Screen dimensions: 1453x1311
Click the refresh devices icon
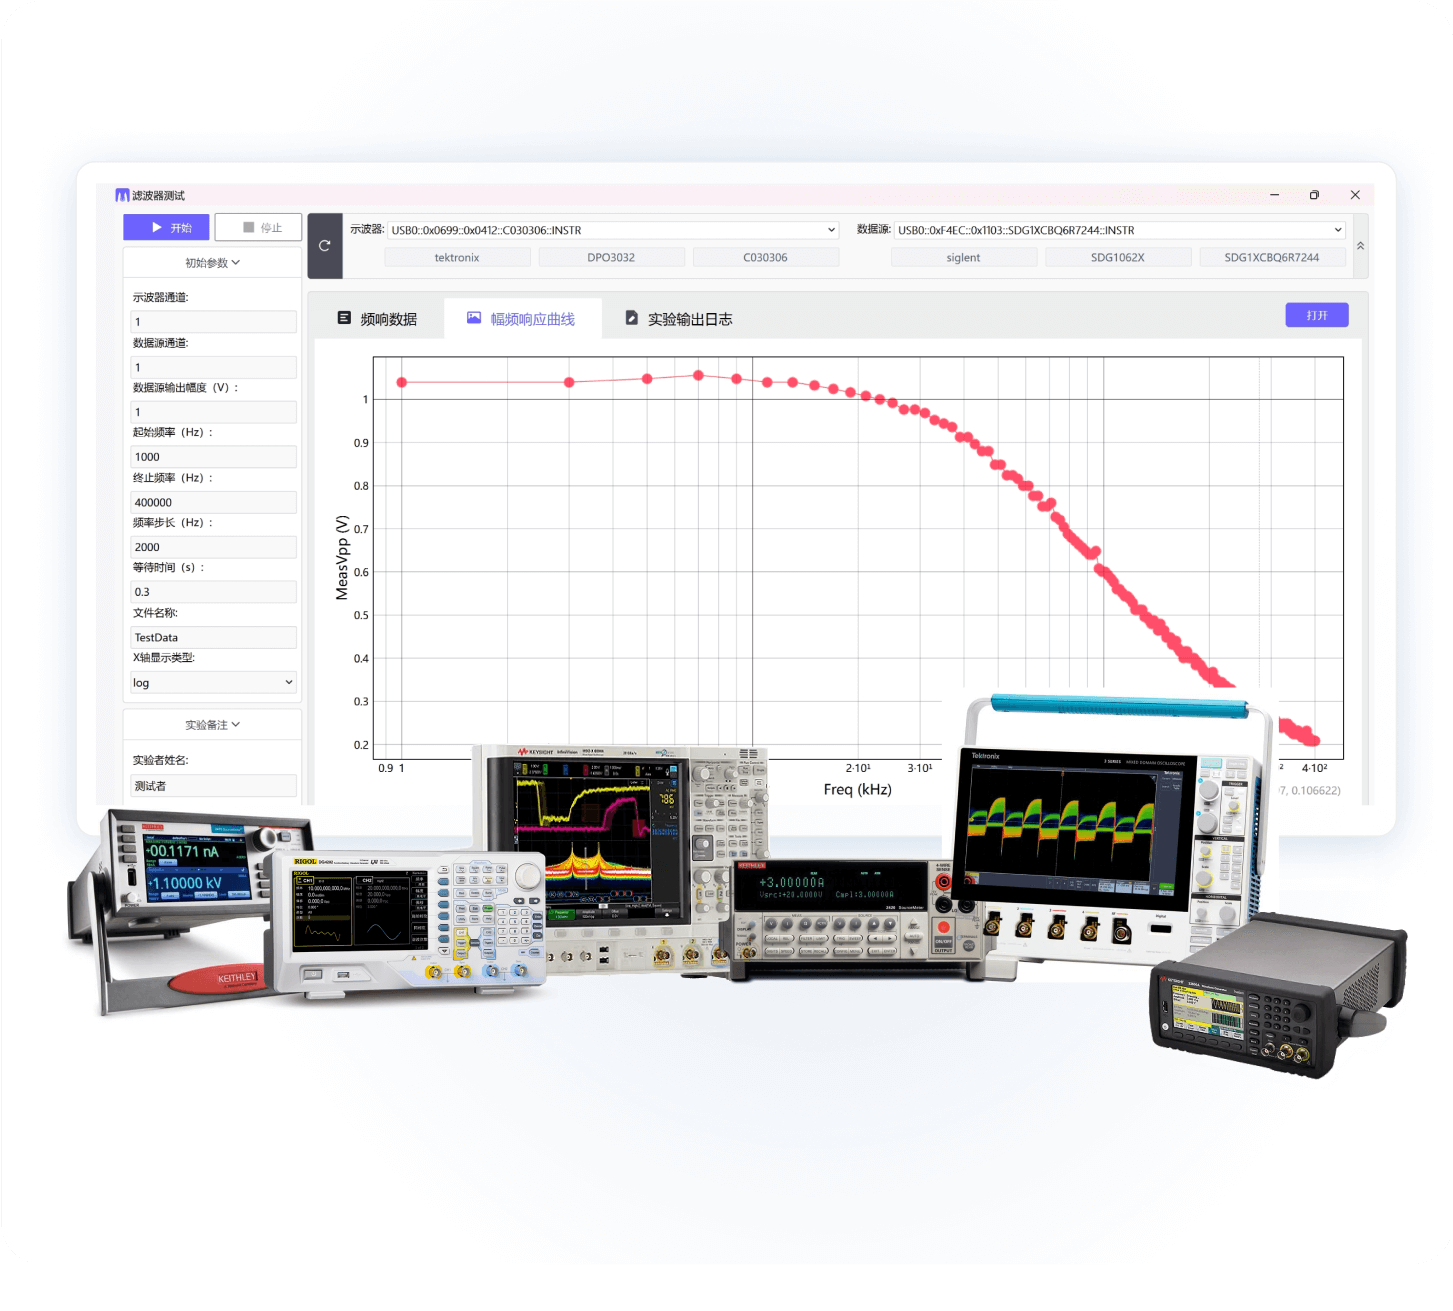coord(325,245)
